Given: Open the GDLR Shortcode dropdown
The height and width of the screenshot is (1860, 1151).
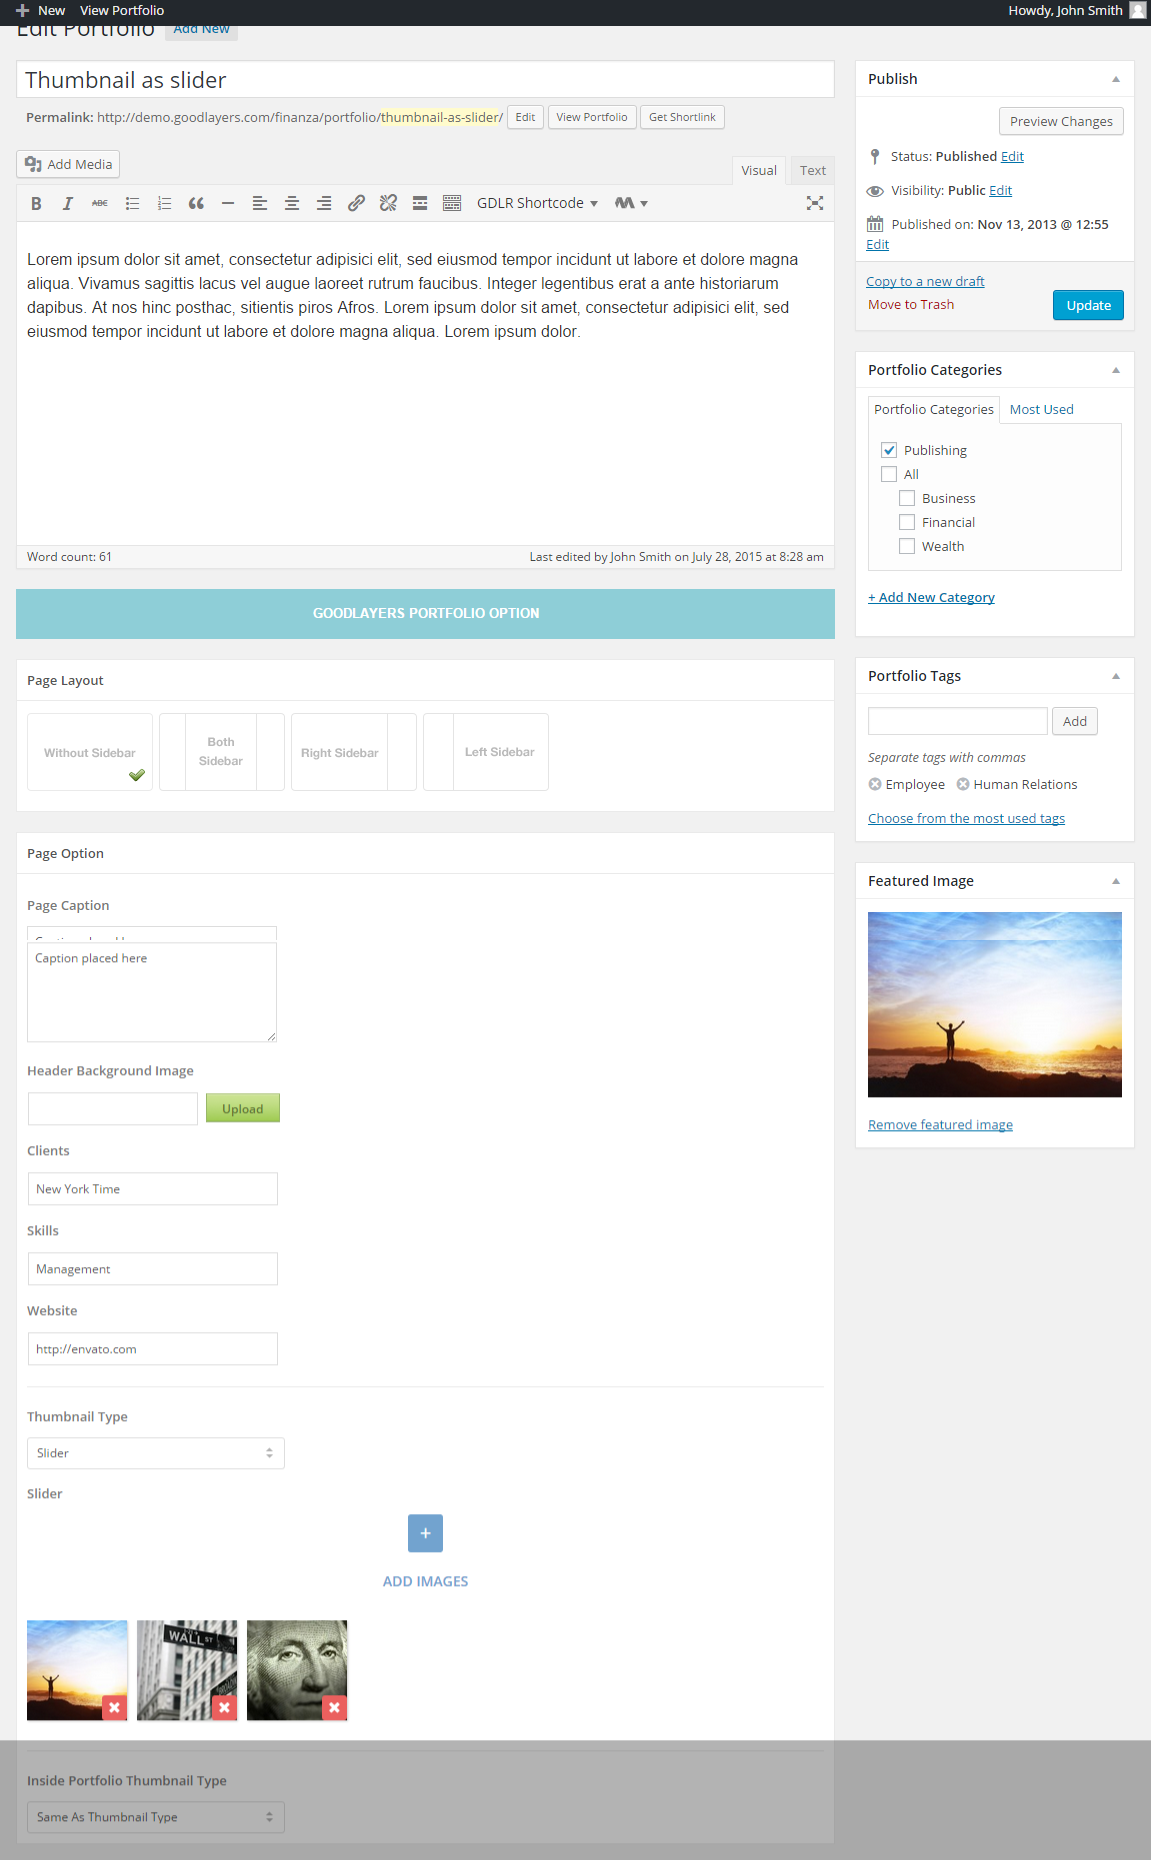Looking at the screenshot, I should pos(537,203).
